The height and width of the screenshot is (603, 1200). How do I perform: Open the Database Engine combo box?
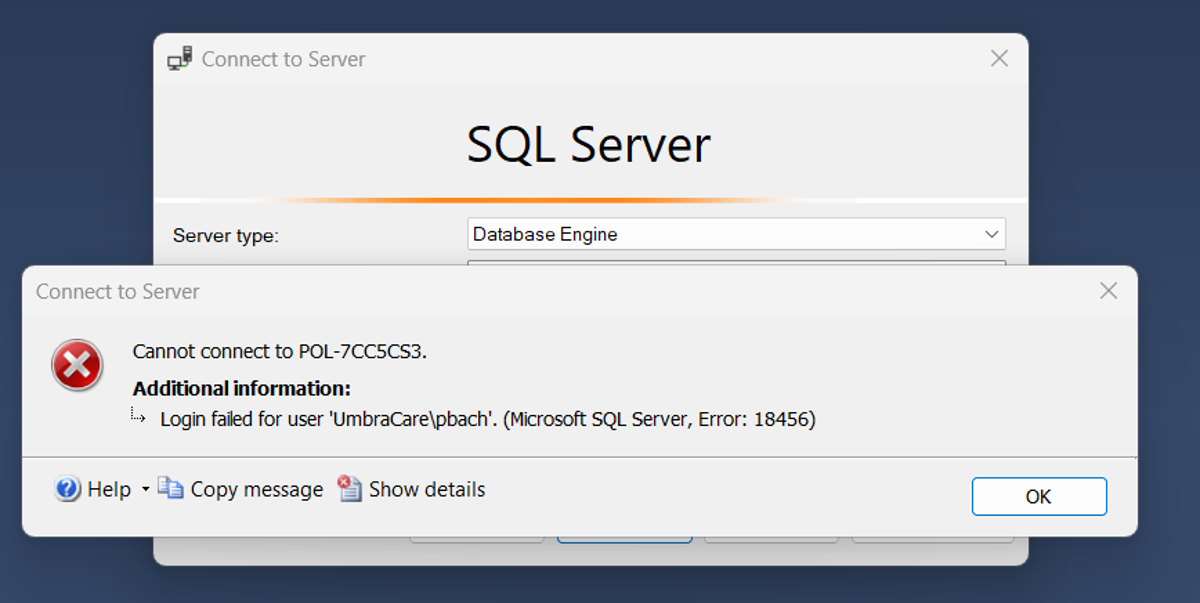736,234
